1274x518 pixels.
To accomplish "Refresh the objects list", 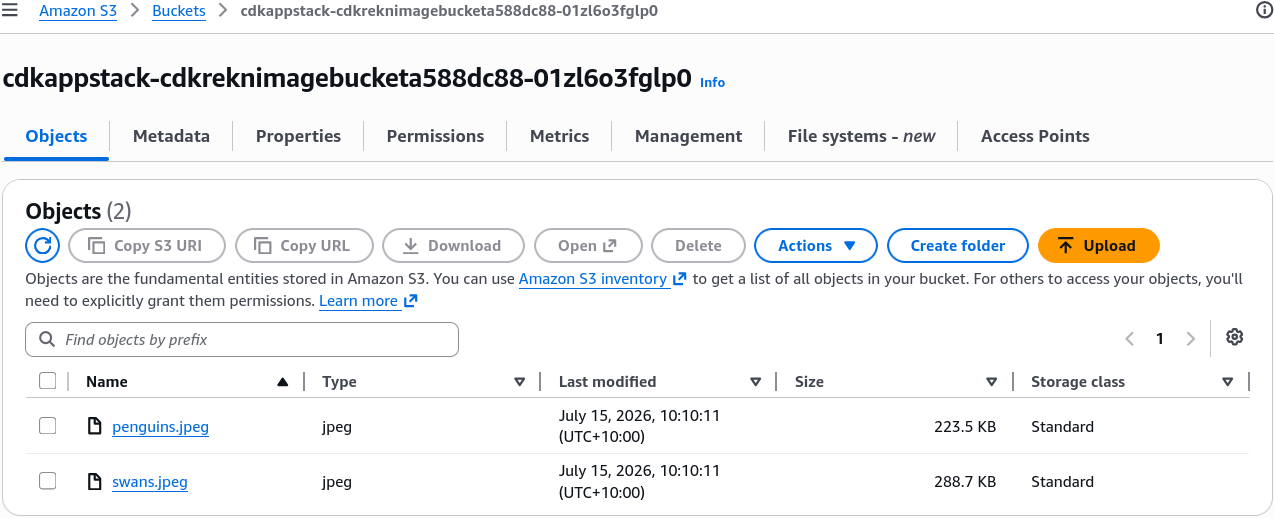I will [x=42, y=245].
